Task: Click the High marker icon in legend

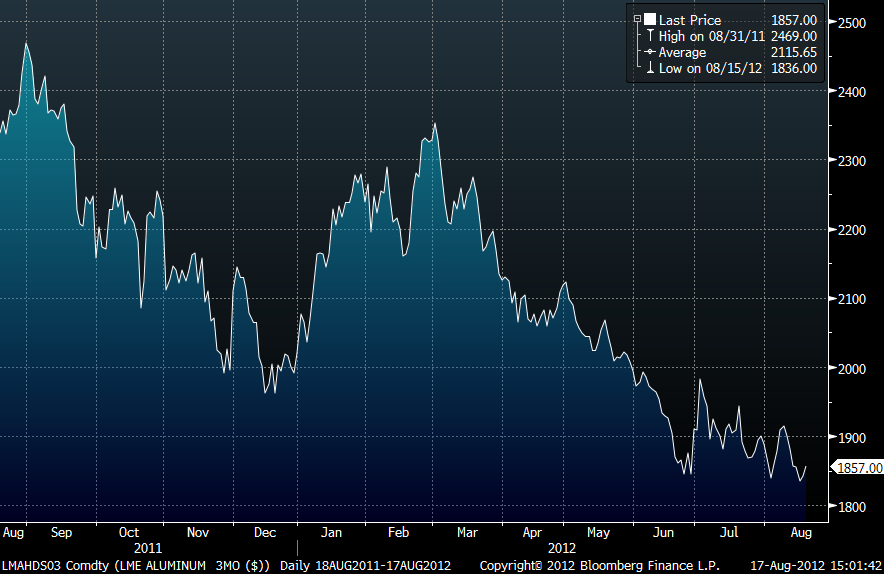Action: [649, 36]
